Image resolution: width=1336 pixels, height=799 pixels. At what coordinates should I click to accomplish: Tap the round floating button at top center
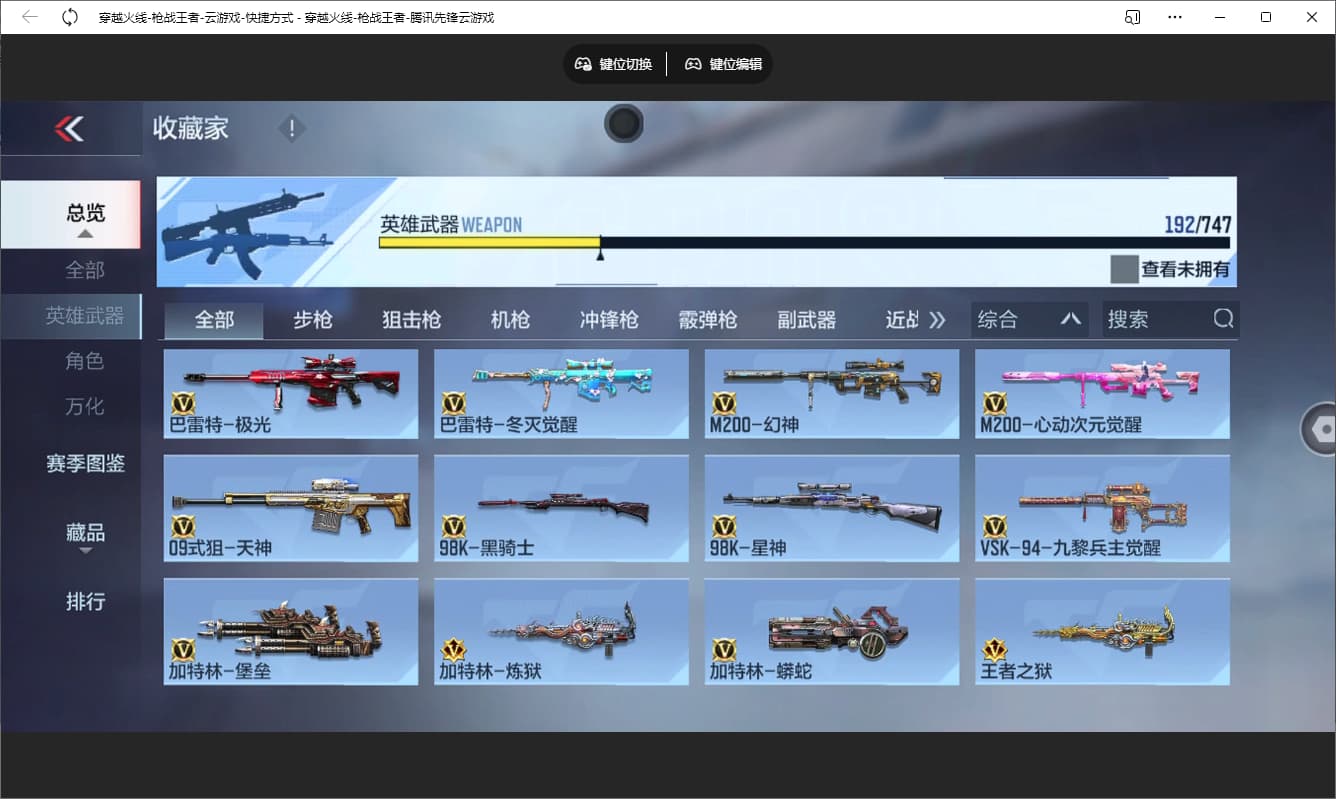(624, 124)
